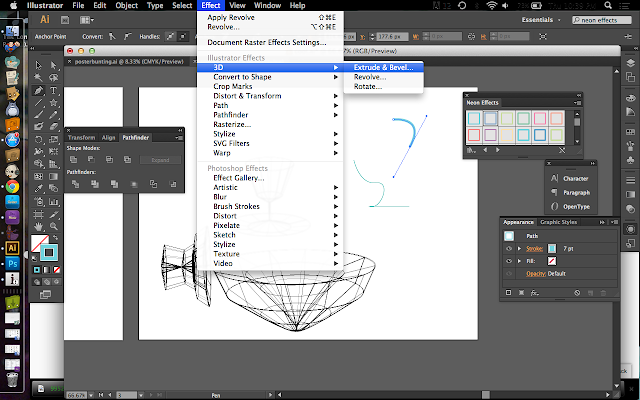Select the Star shape tool
The height and width of the screenshot is (400, 640).
[x=53, y=102]
